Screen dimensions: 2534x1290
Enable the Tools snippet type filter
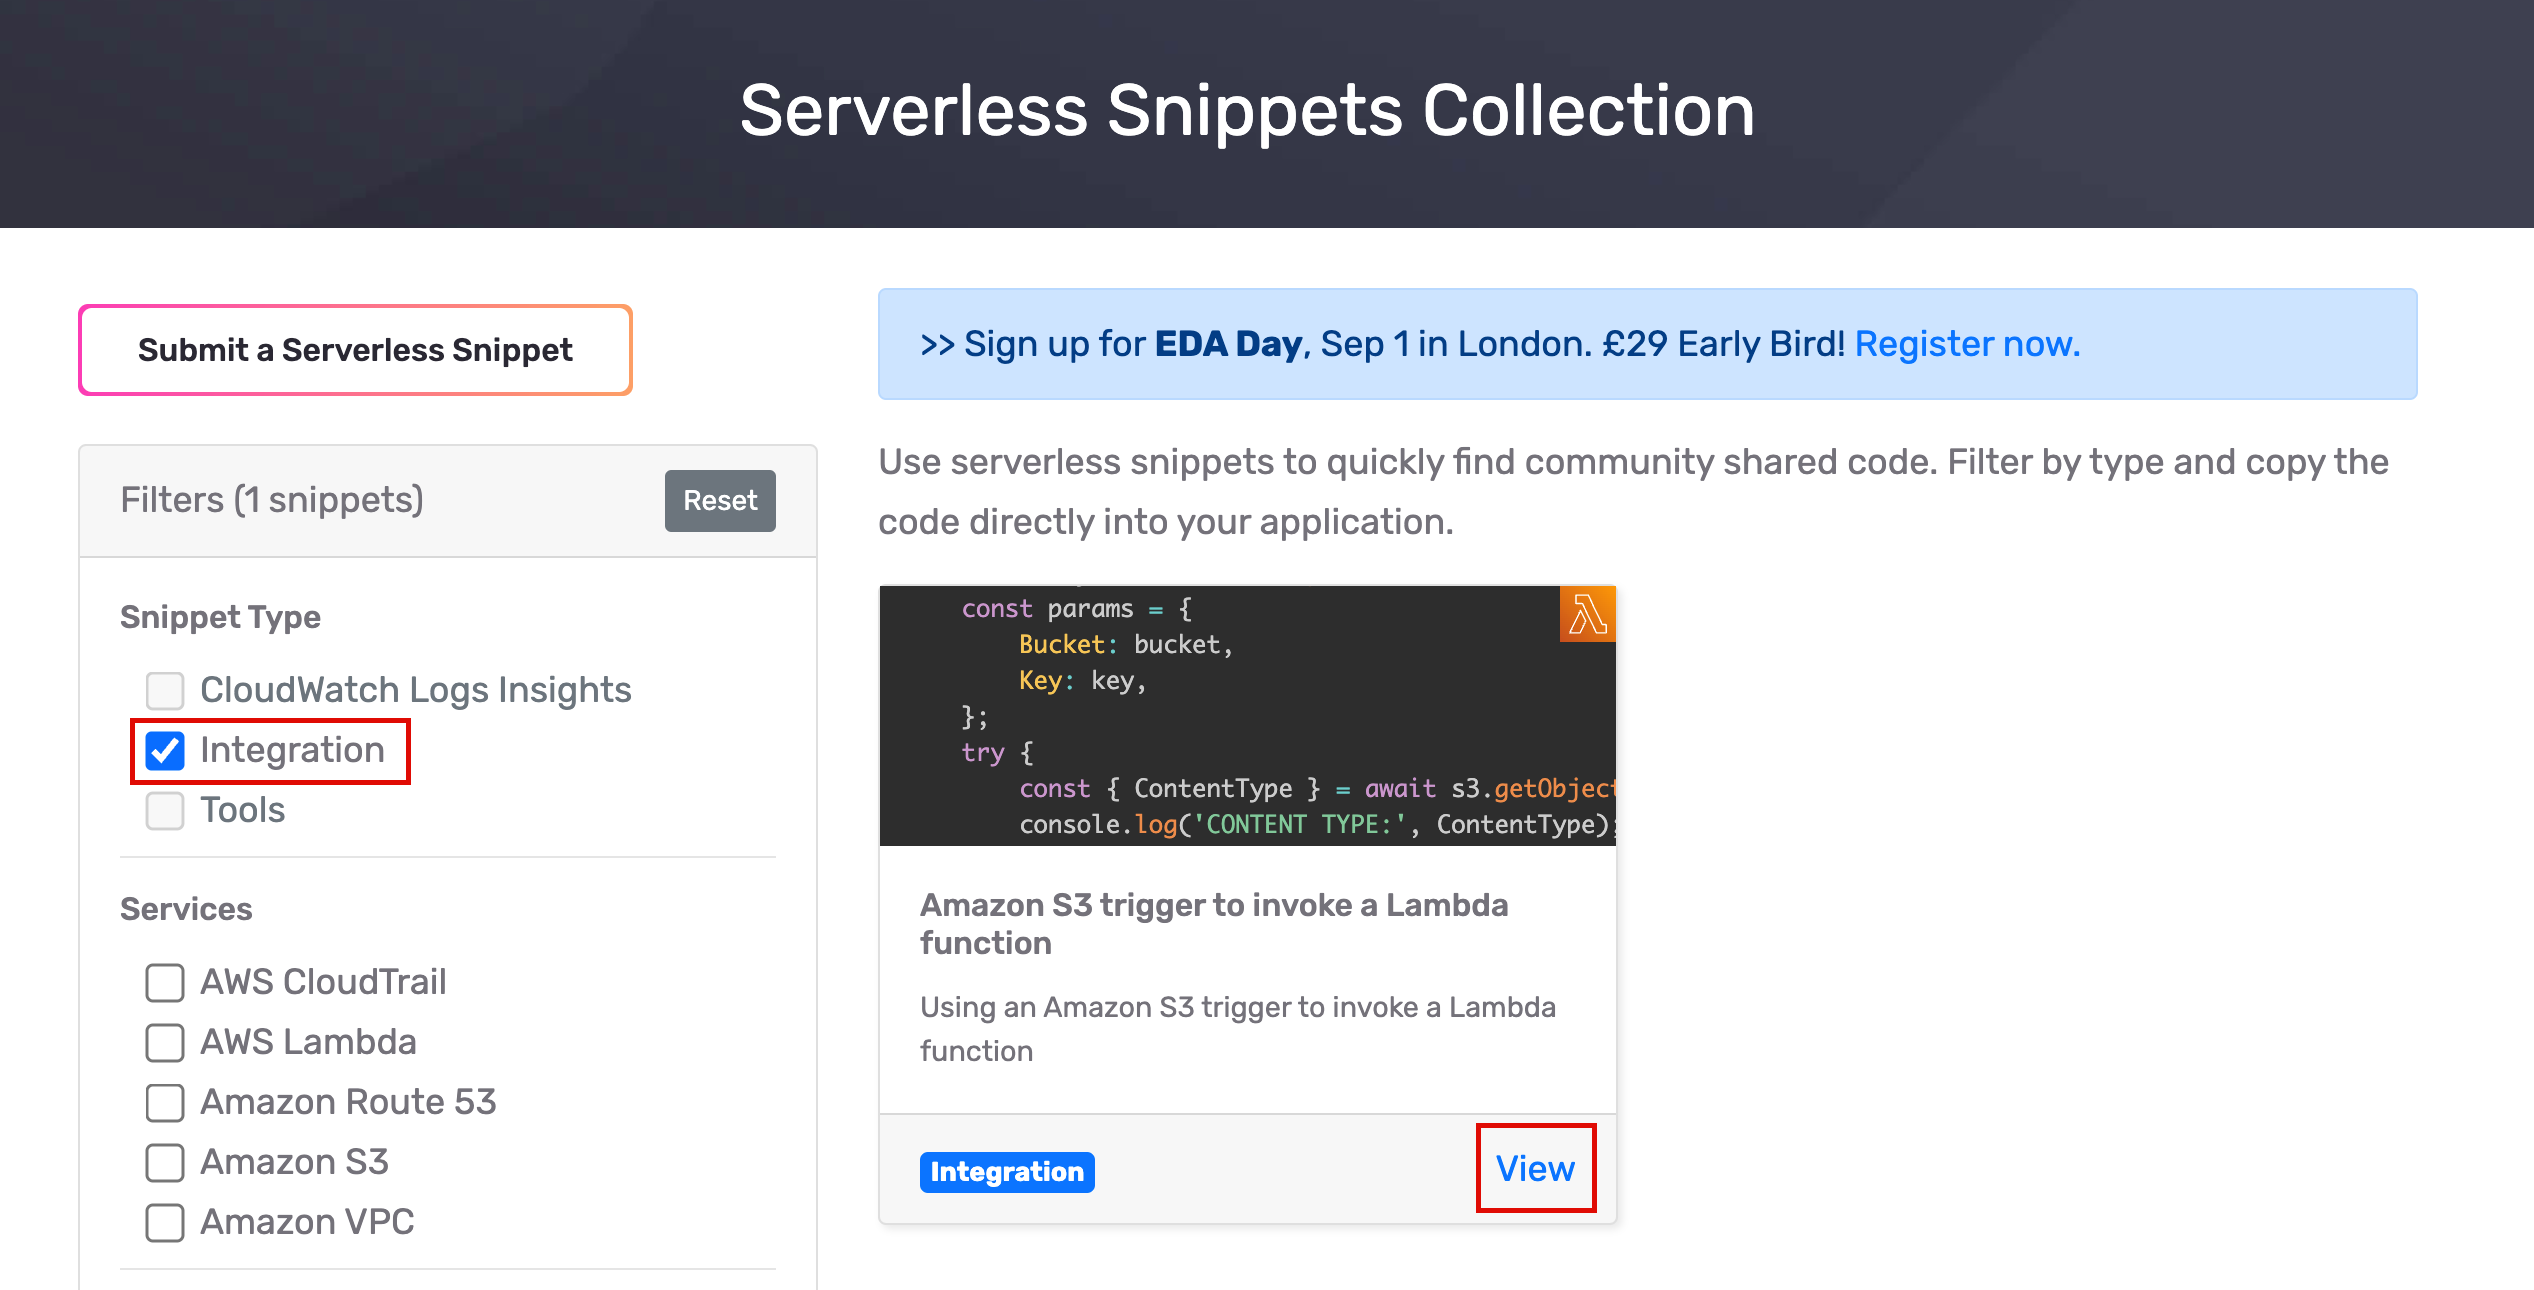(165, 810)
